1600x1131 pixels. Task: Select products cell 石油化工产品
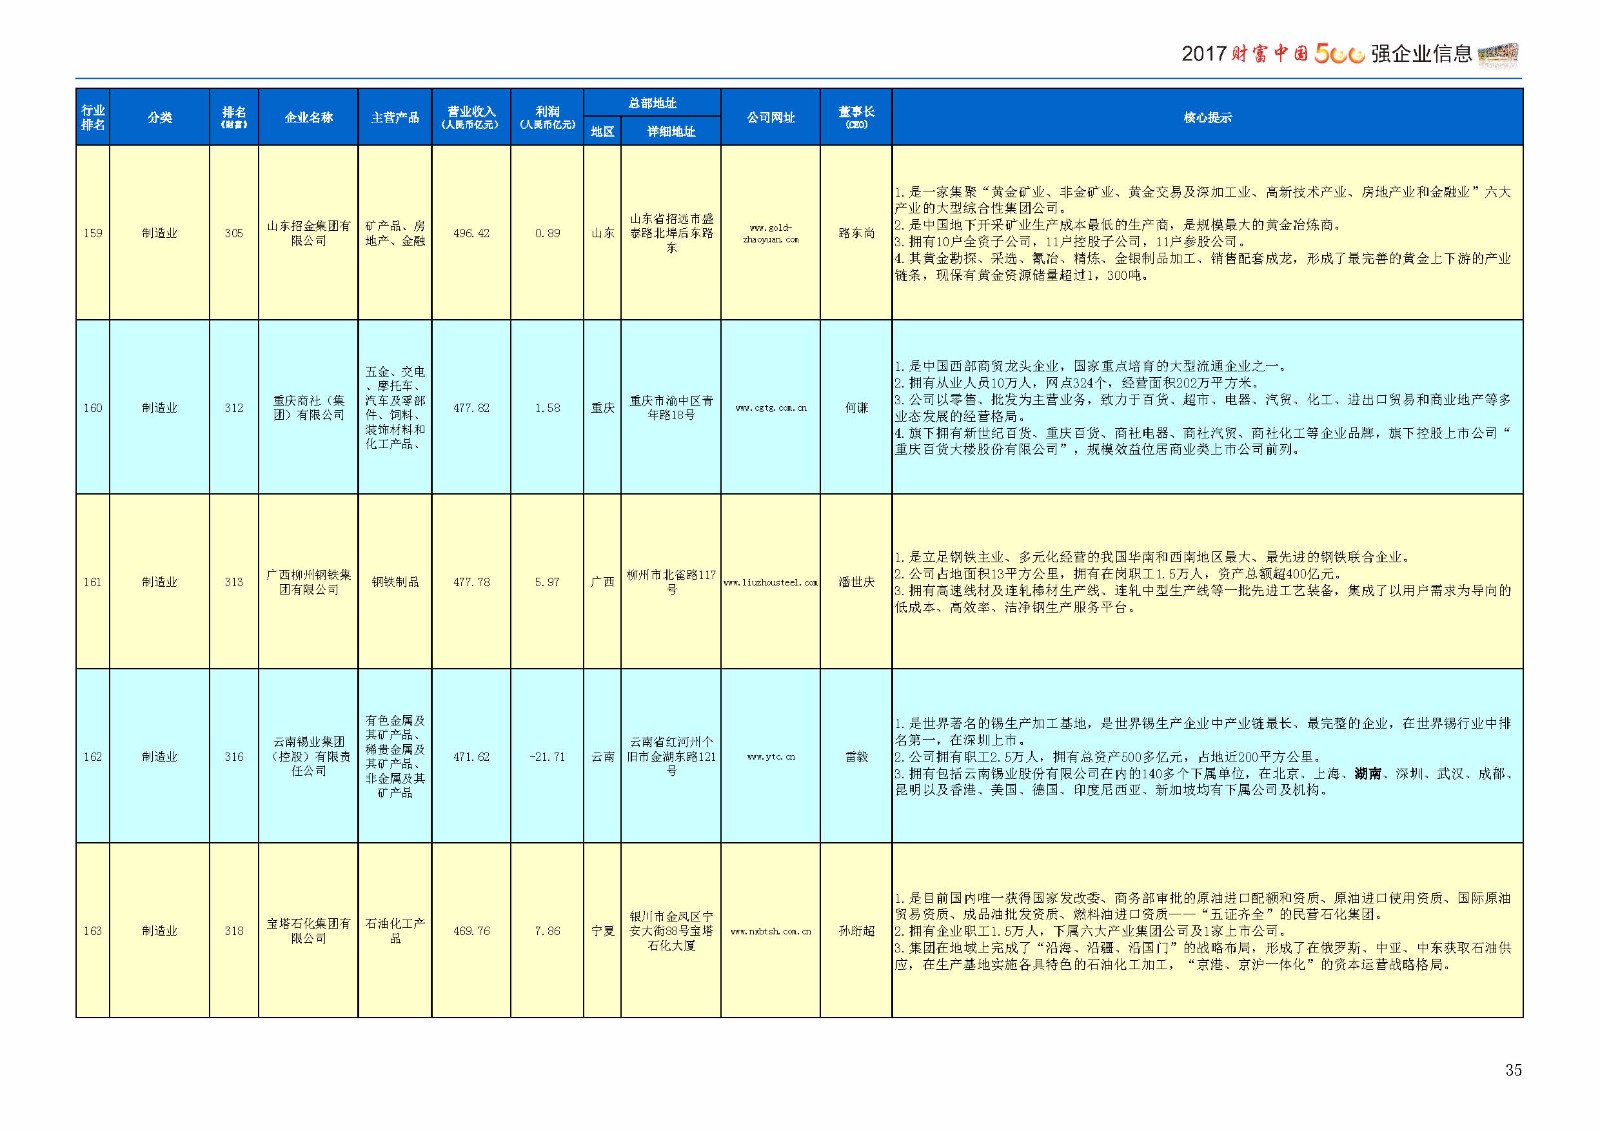coord(395,931)
